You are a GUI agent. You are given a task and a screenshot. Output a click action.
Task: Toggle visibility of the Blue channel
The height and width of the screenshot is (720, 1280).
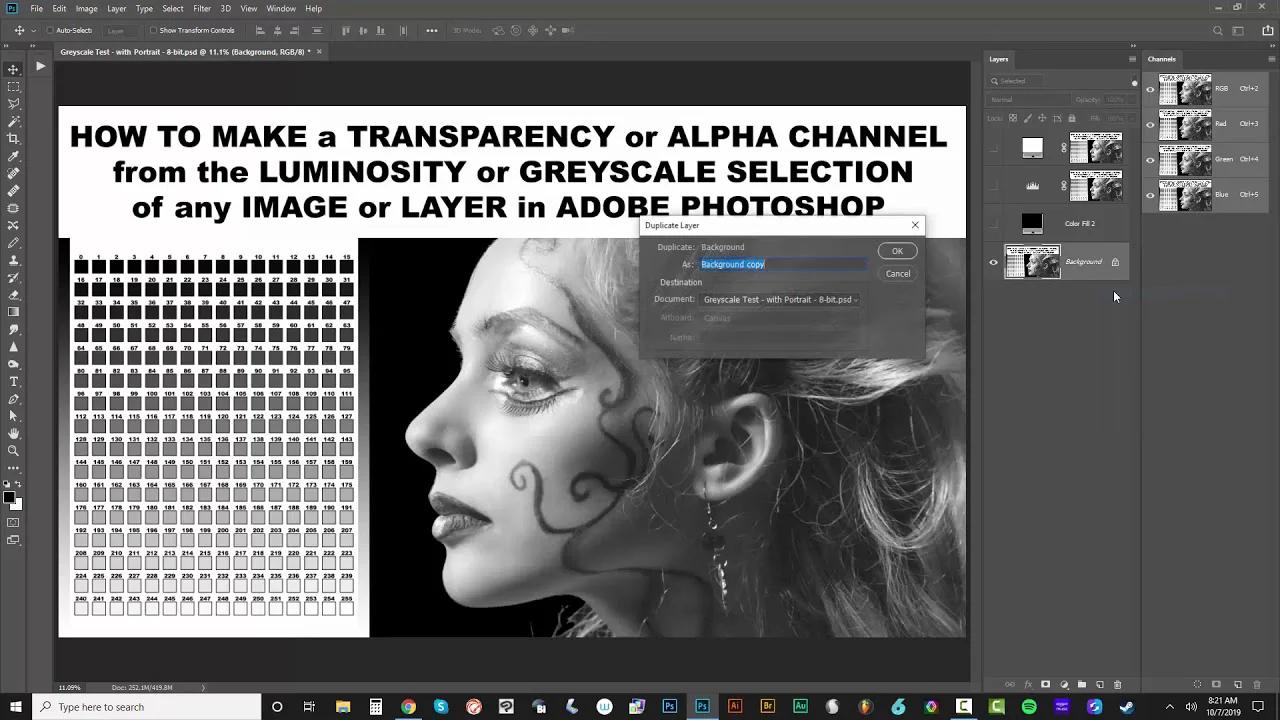pos(1150,195)
